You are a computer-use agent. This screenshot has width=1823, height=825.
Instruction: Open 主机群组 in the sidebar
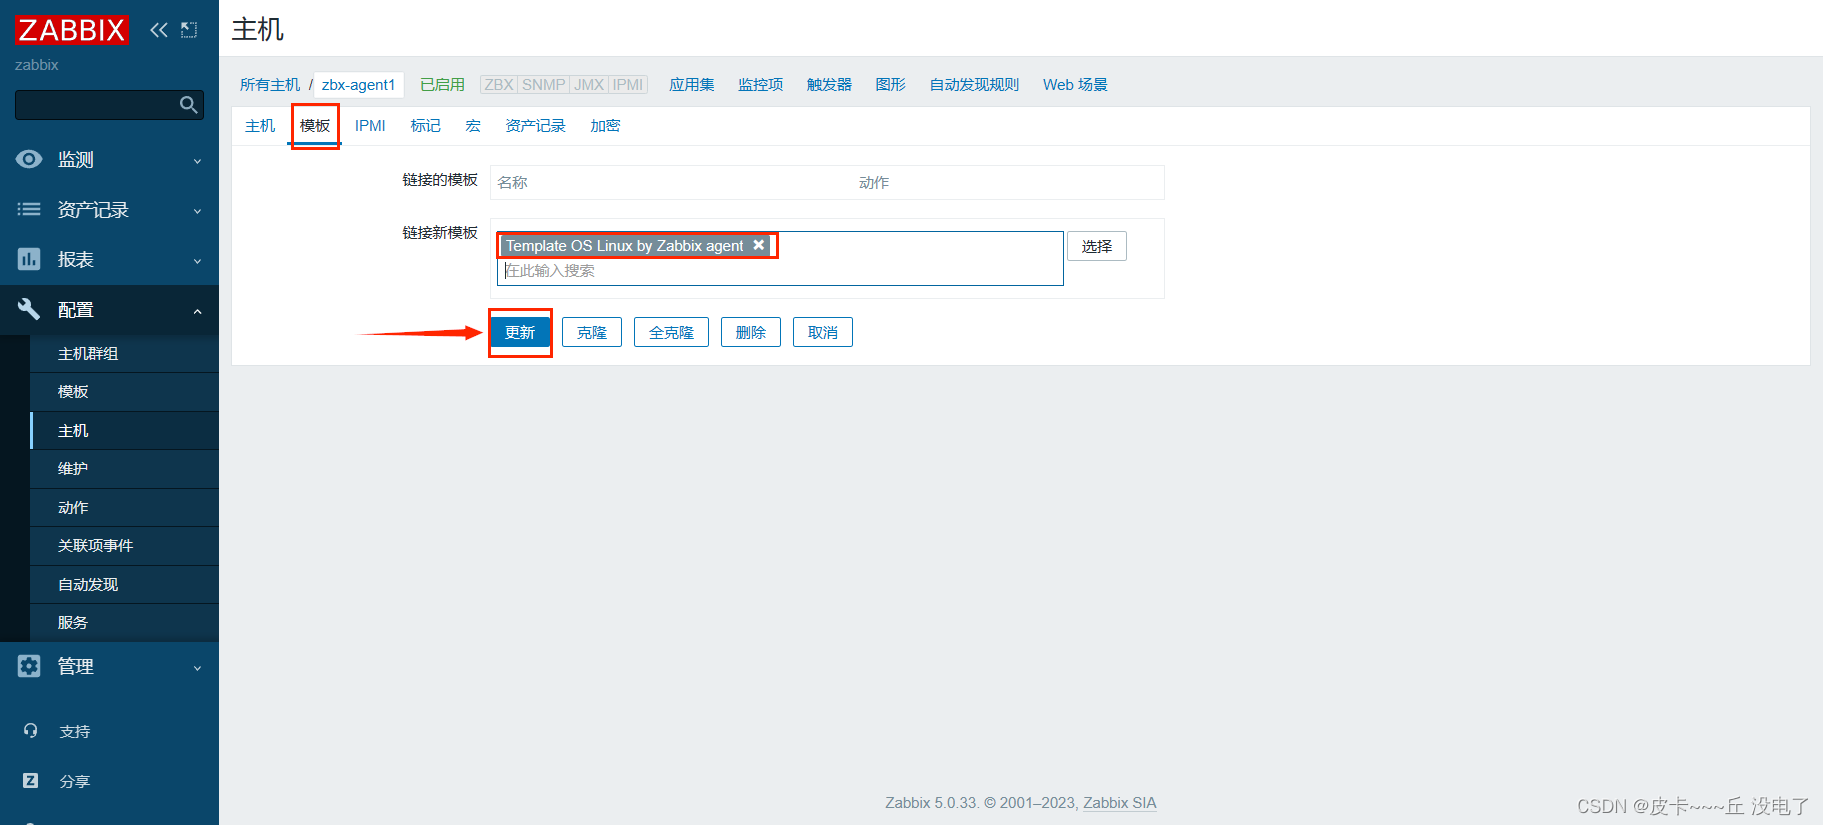[124, 353]
